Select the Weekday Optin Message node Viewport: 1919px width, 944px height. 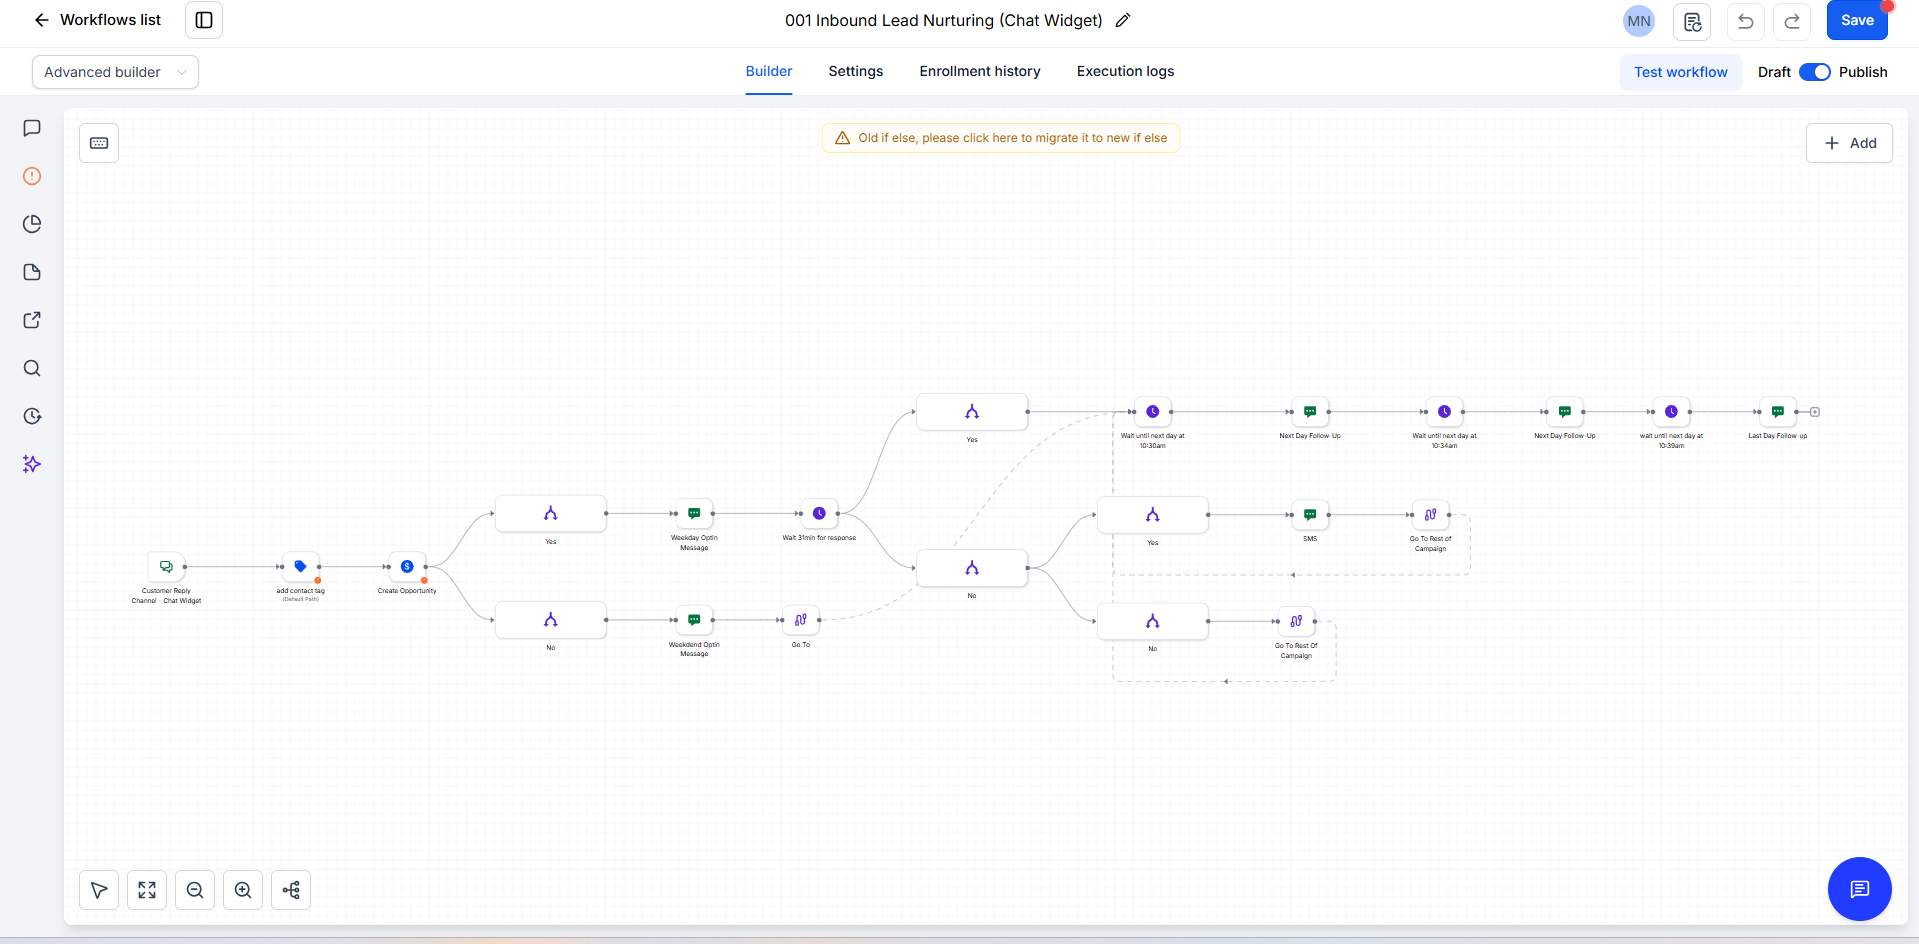coord(694,513)
